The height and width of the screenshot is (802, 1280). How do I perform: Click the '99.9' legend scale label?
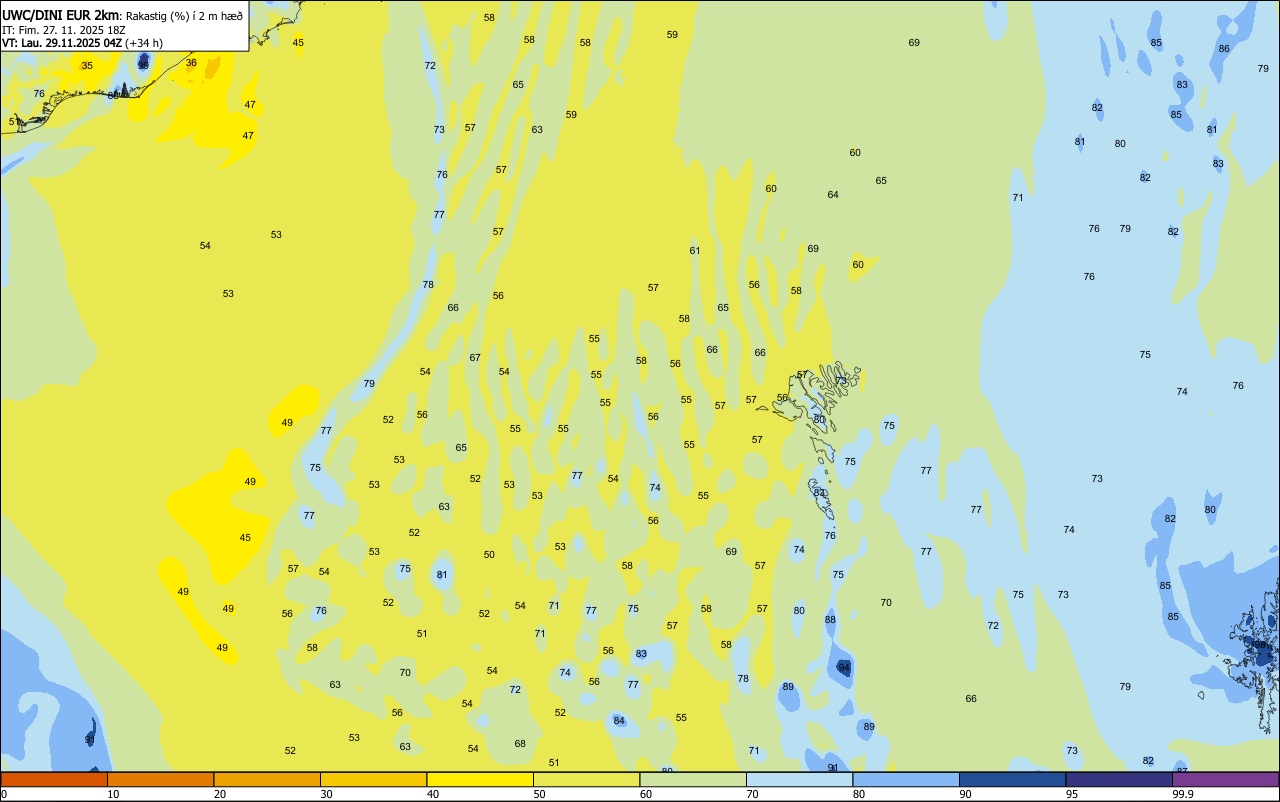[x=1183, y=794]
